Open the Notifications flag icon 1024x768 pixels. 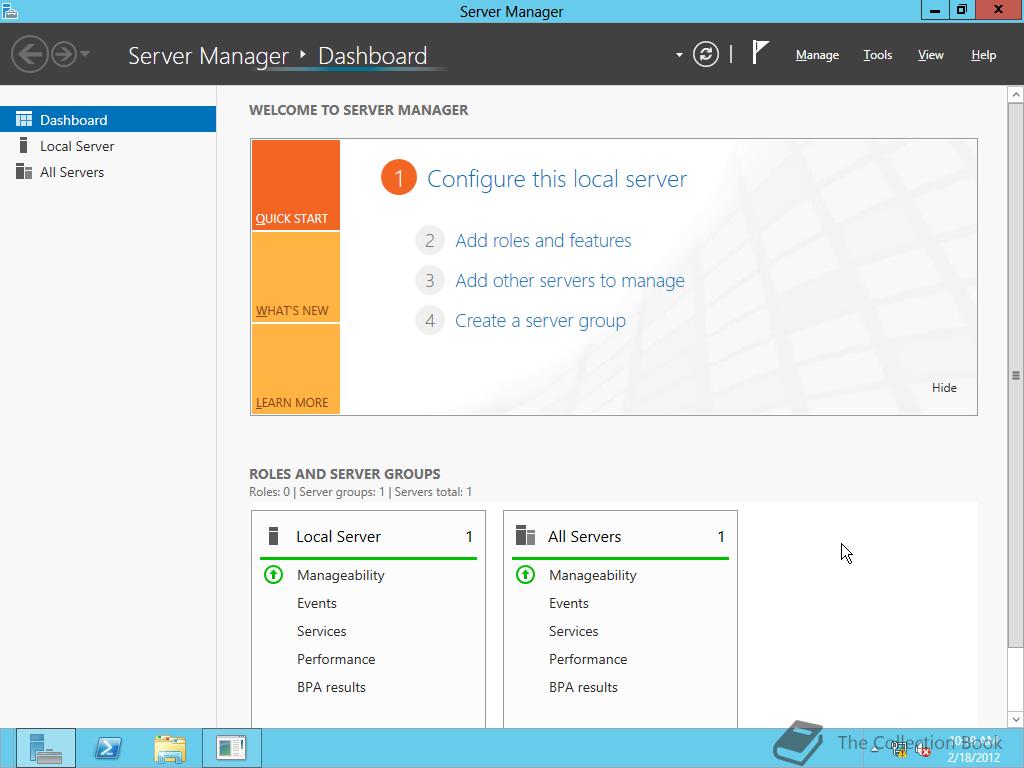coord(760,53)
